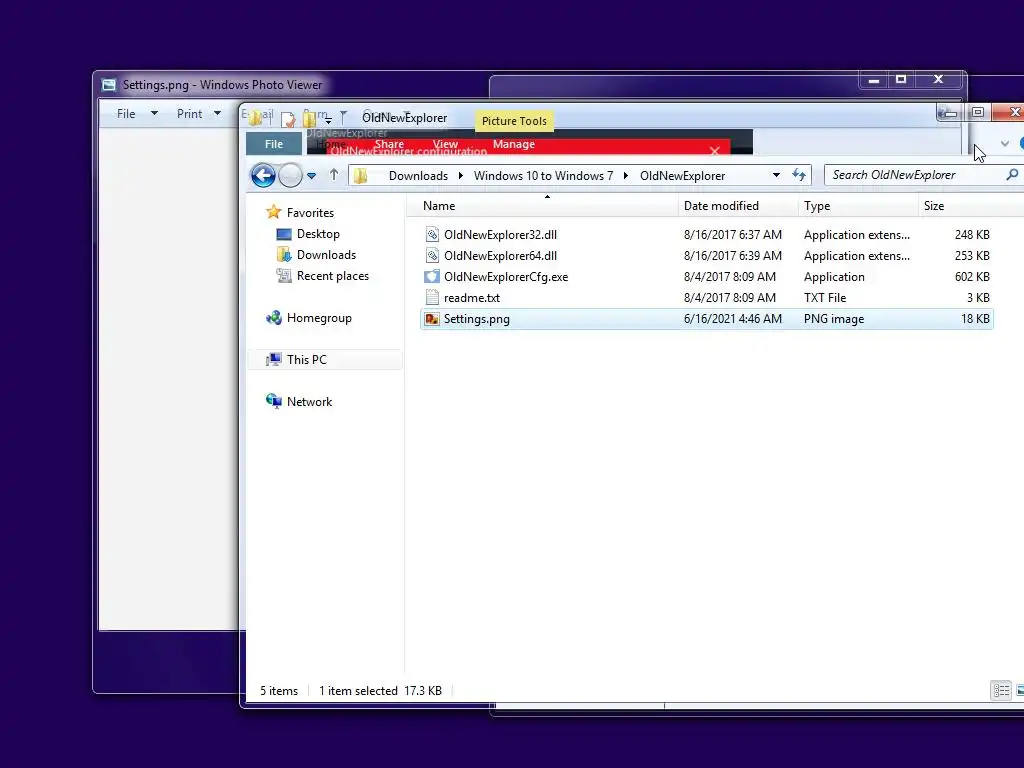
Task: Click the readme.txt file name
Action: [472, 298]
